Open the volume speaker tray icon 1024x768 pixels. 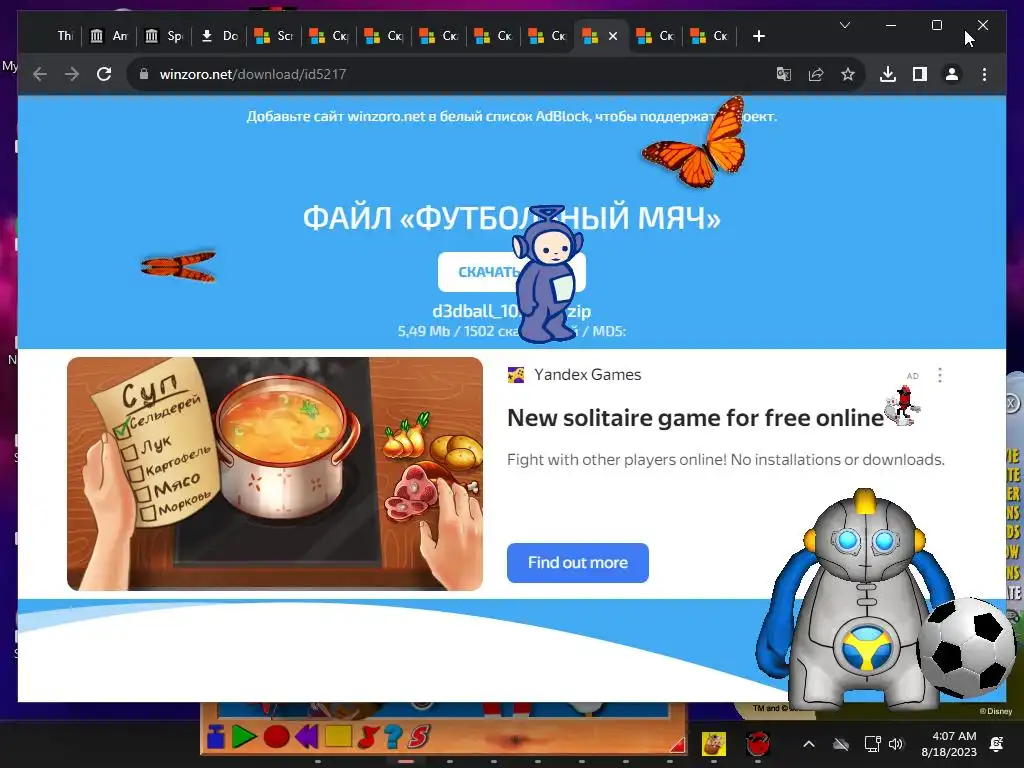click(x=896, y=744)
